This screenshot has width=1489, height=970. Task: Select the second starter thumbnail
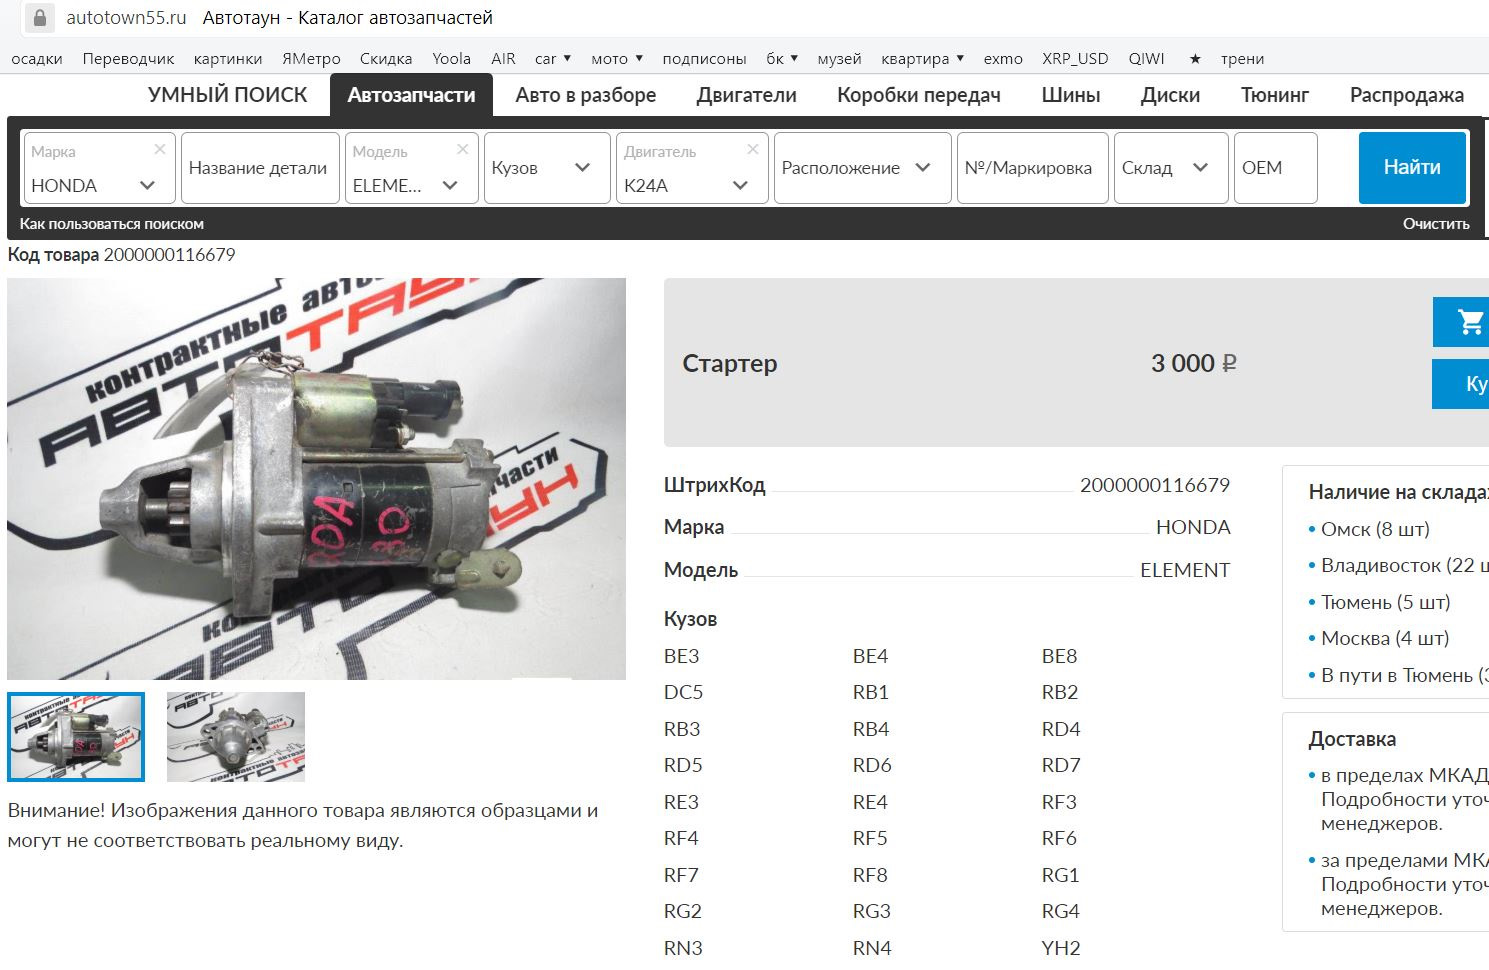click(236, 737)
